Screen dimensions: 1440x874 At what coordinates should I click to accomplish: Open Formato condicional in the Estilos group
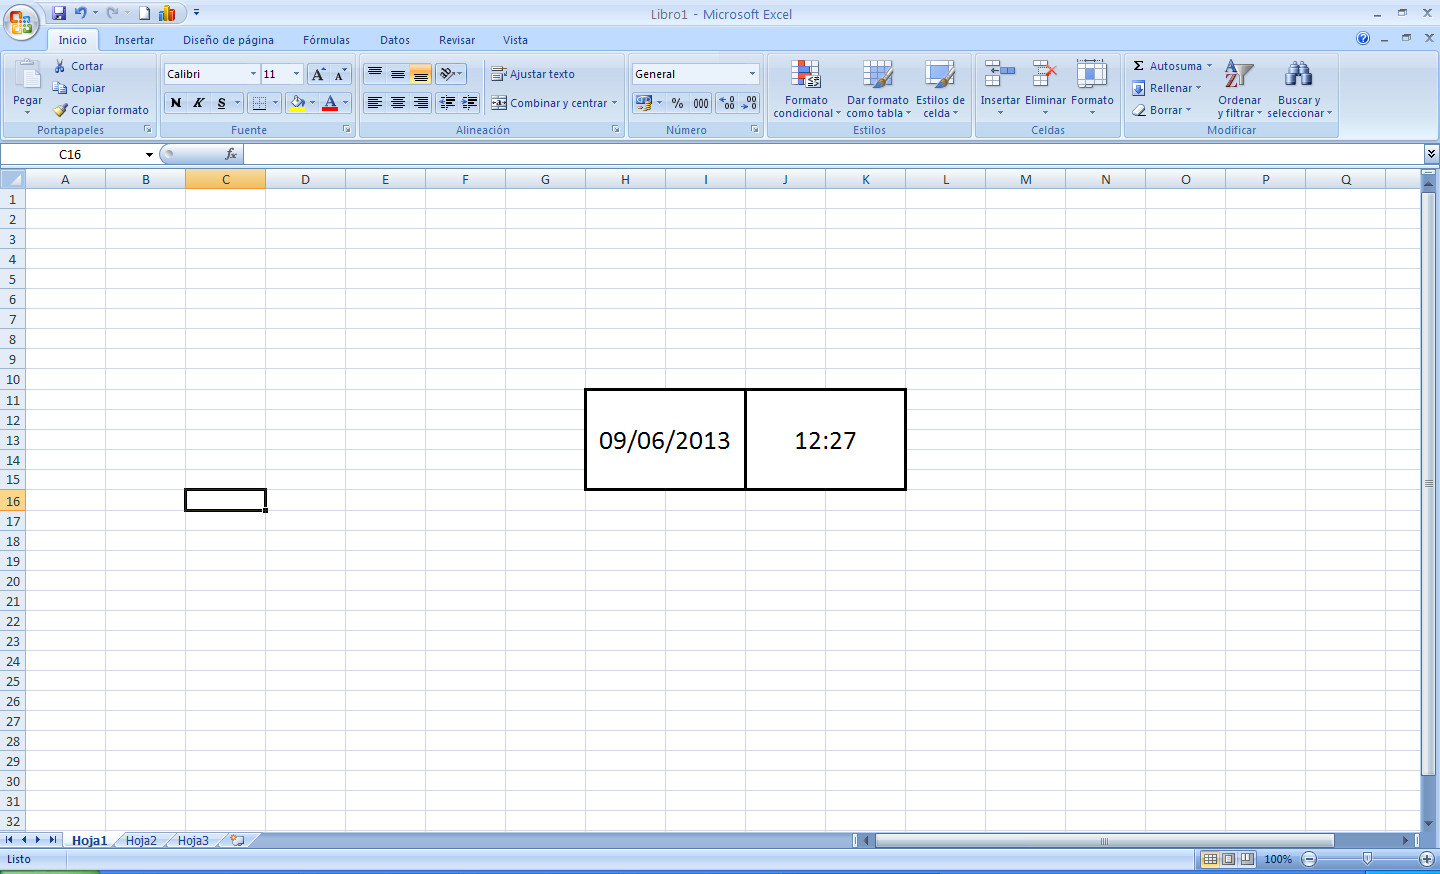805,90
